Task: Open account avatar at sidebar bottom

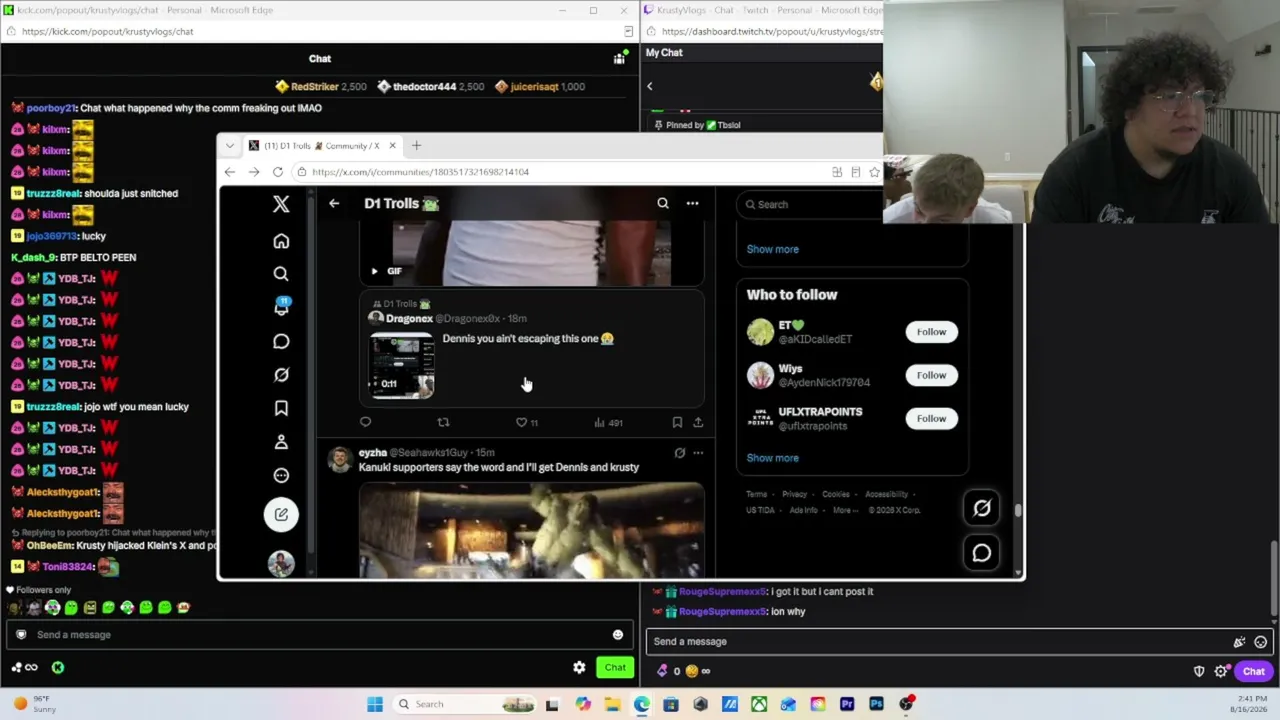Action: click(x=281, y=564)
